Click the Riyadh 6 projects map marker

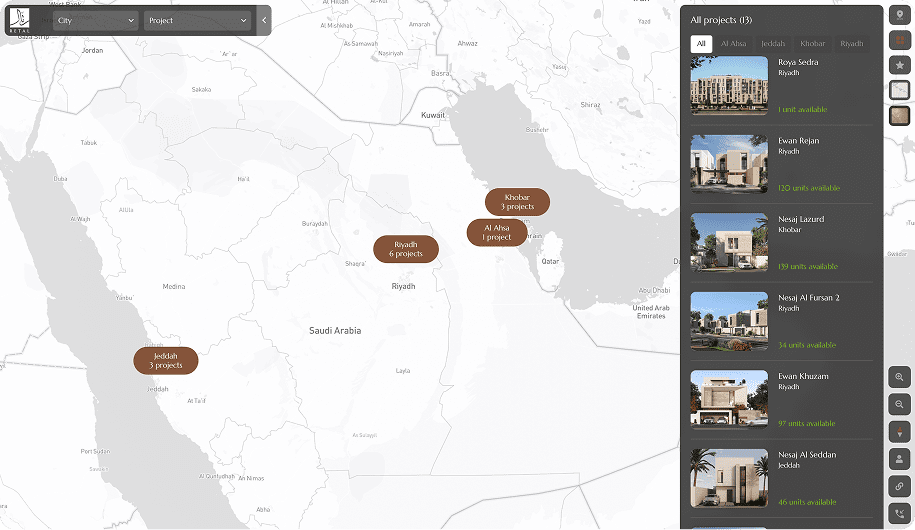[406, 249]
